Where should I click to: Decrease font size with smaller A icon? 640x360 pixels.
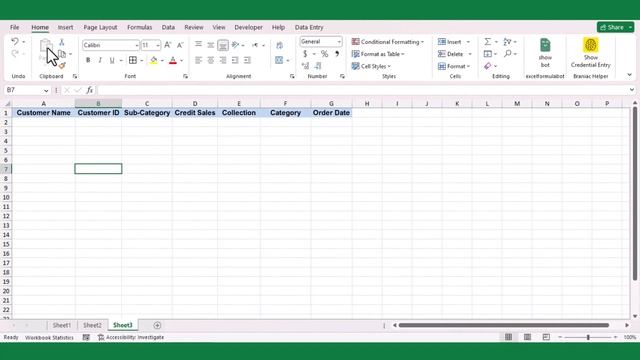pos(180,45)
